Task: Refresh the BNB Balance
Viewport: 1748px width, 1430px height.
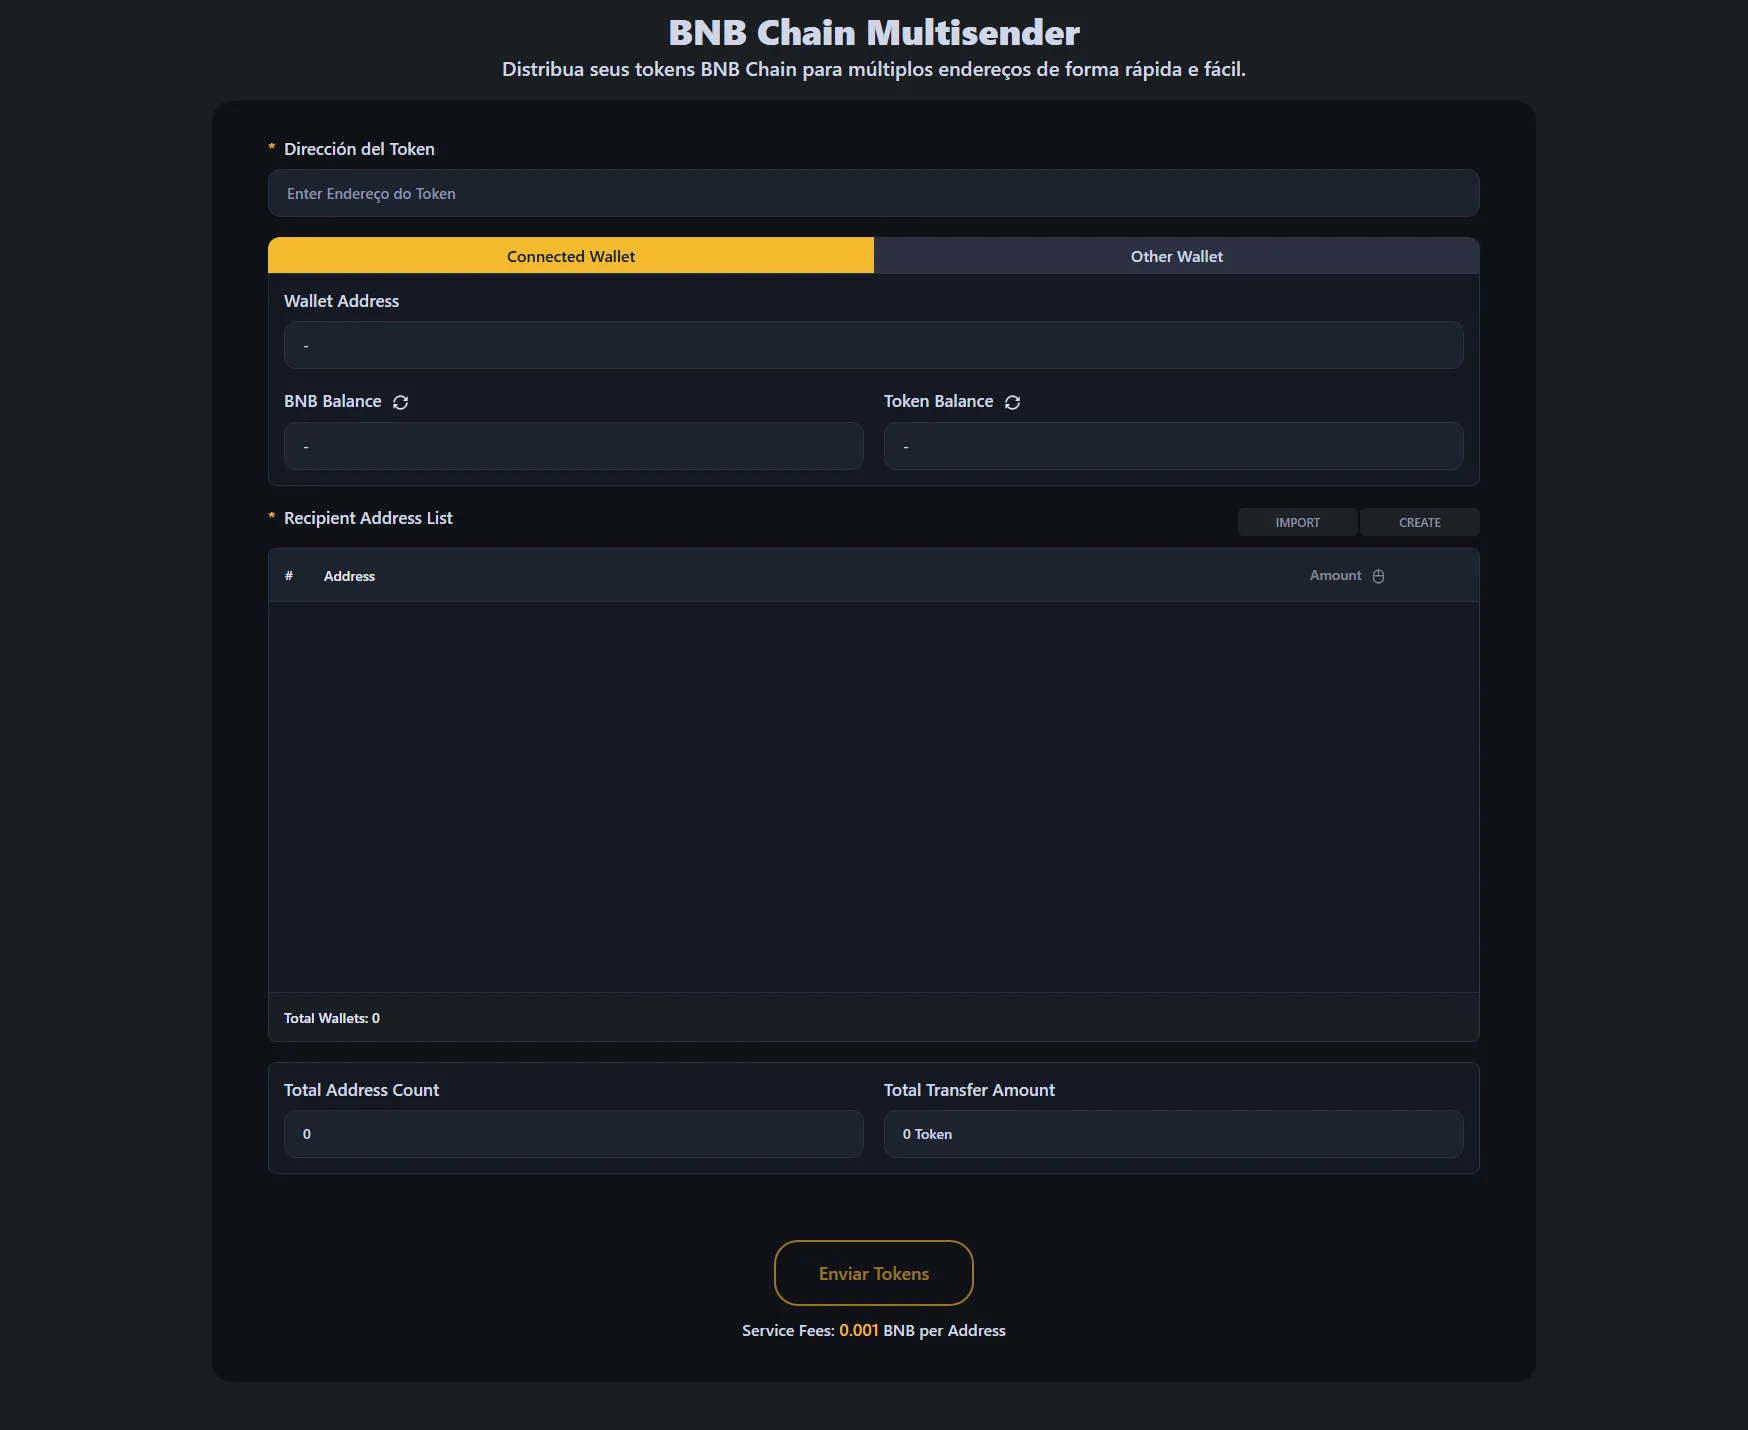Action: [400, 402]
